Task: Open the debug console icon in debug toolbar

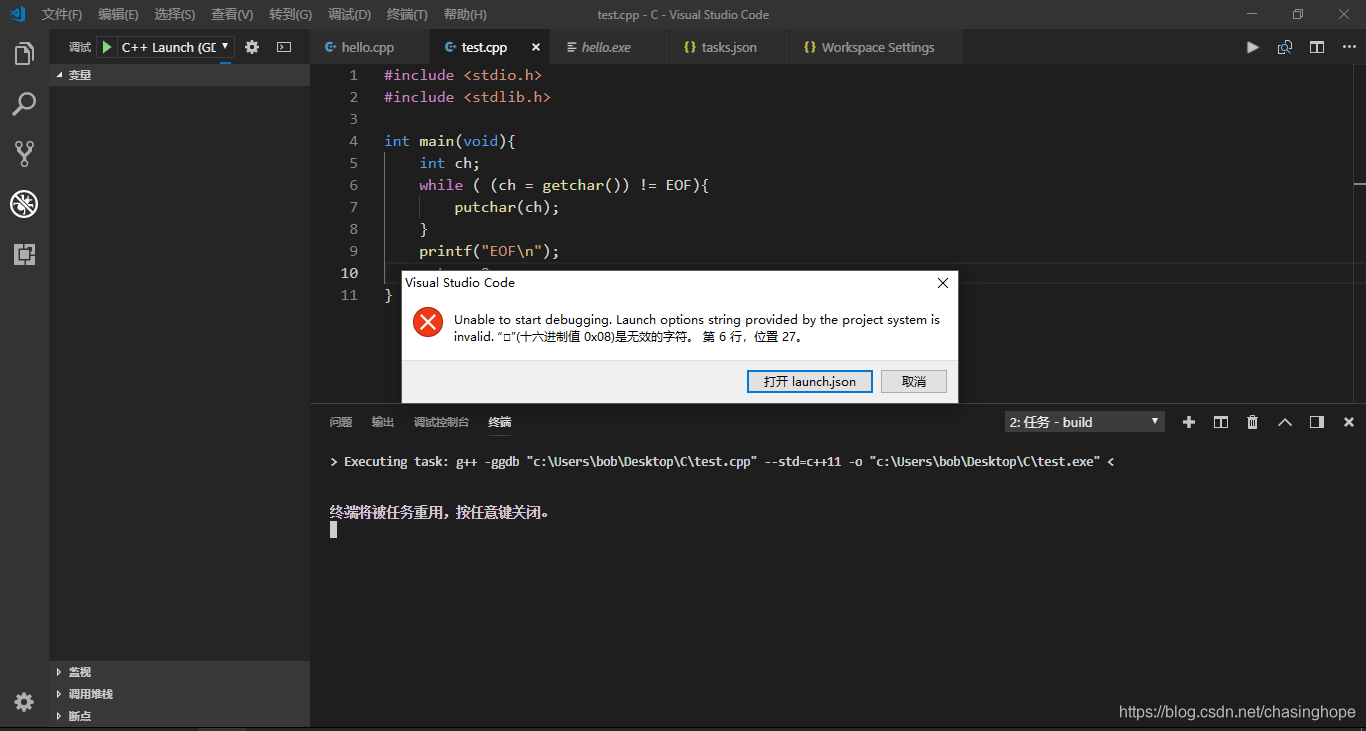Action: tap(284, 47)
